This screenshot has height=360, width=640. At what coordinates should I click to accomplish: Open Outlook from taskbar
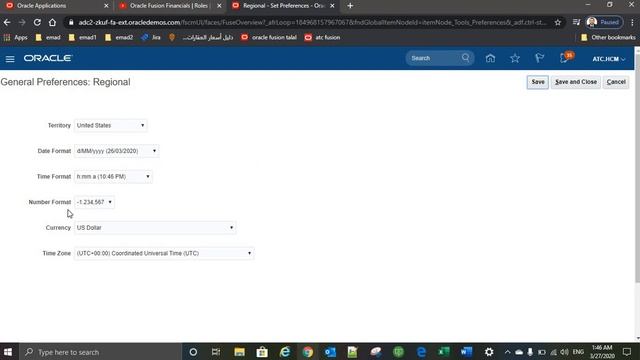pos(331,352)
